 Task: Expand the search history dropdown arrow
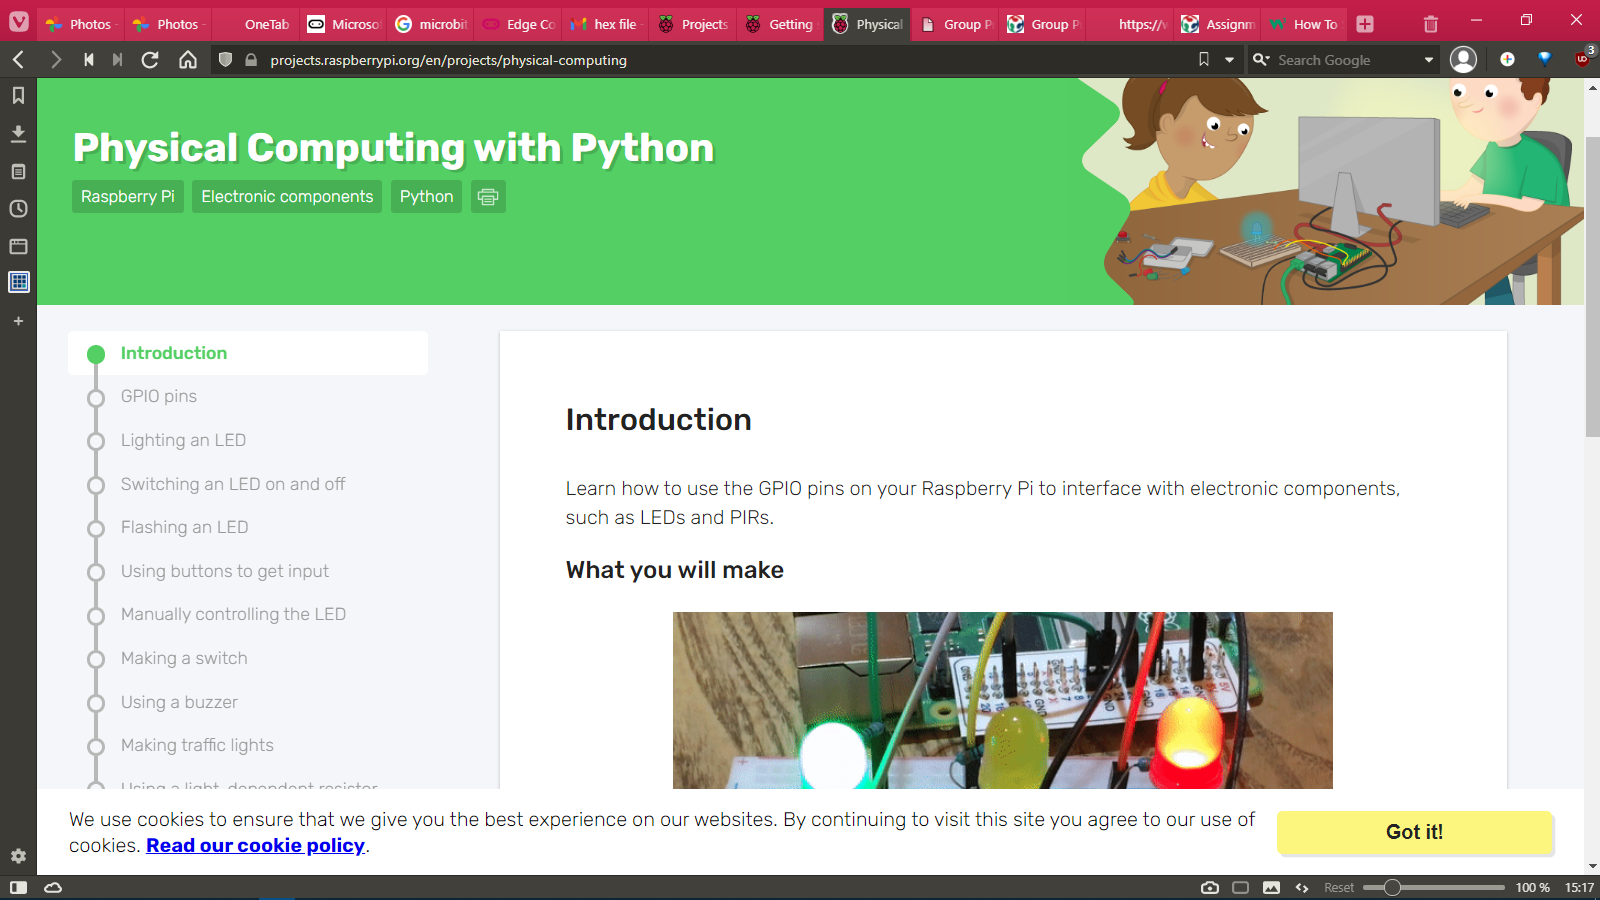tap(1429, 60)
